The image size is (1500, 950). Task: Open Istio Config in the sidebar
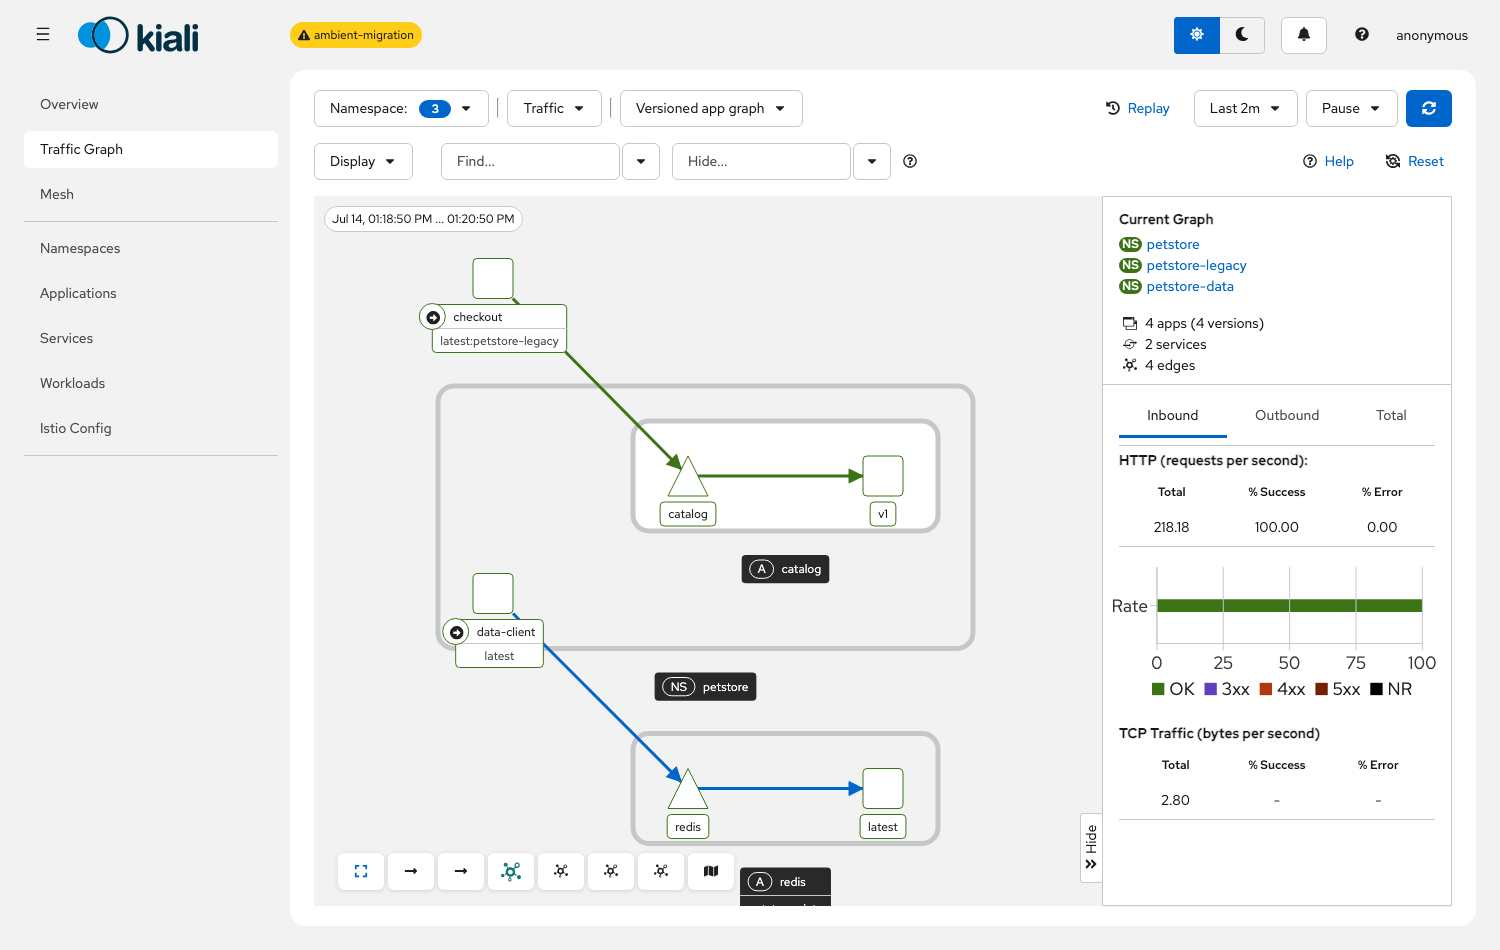point(151,428)
